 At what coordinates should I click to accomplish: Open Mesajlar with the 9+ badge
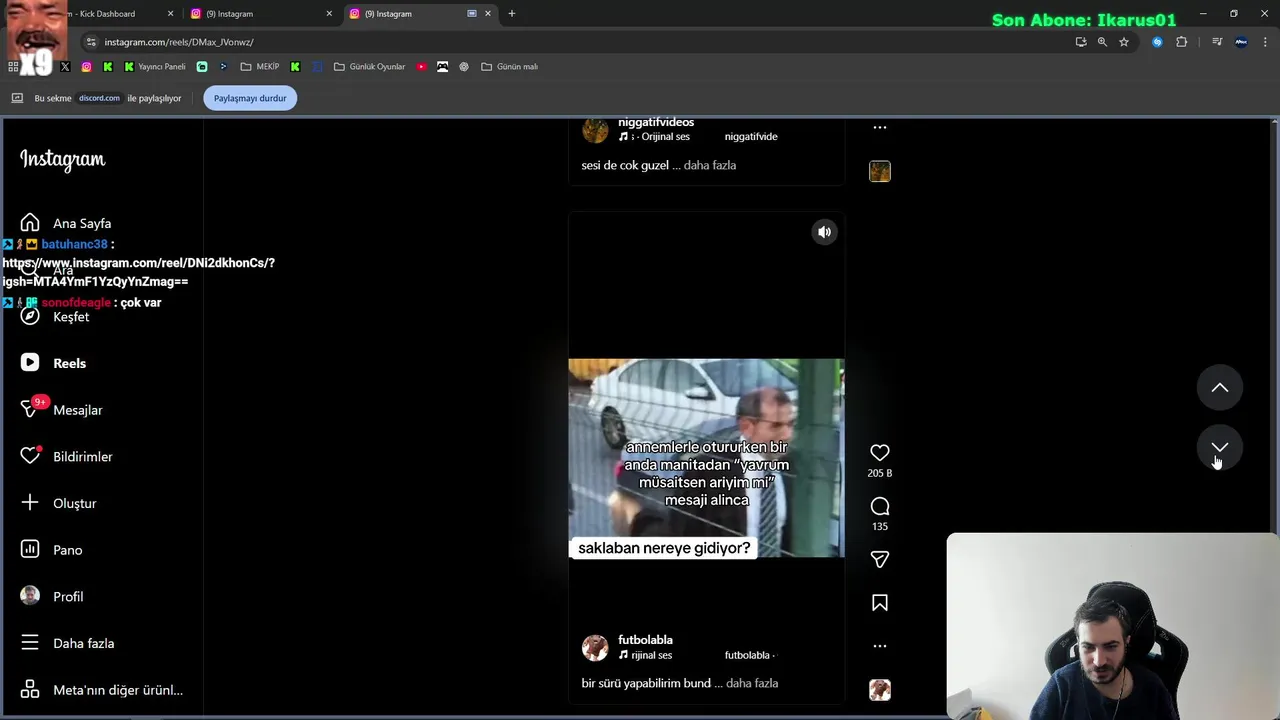[x=62, y=410]
